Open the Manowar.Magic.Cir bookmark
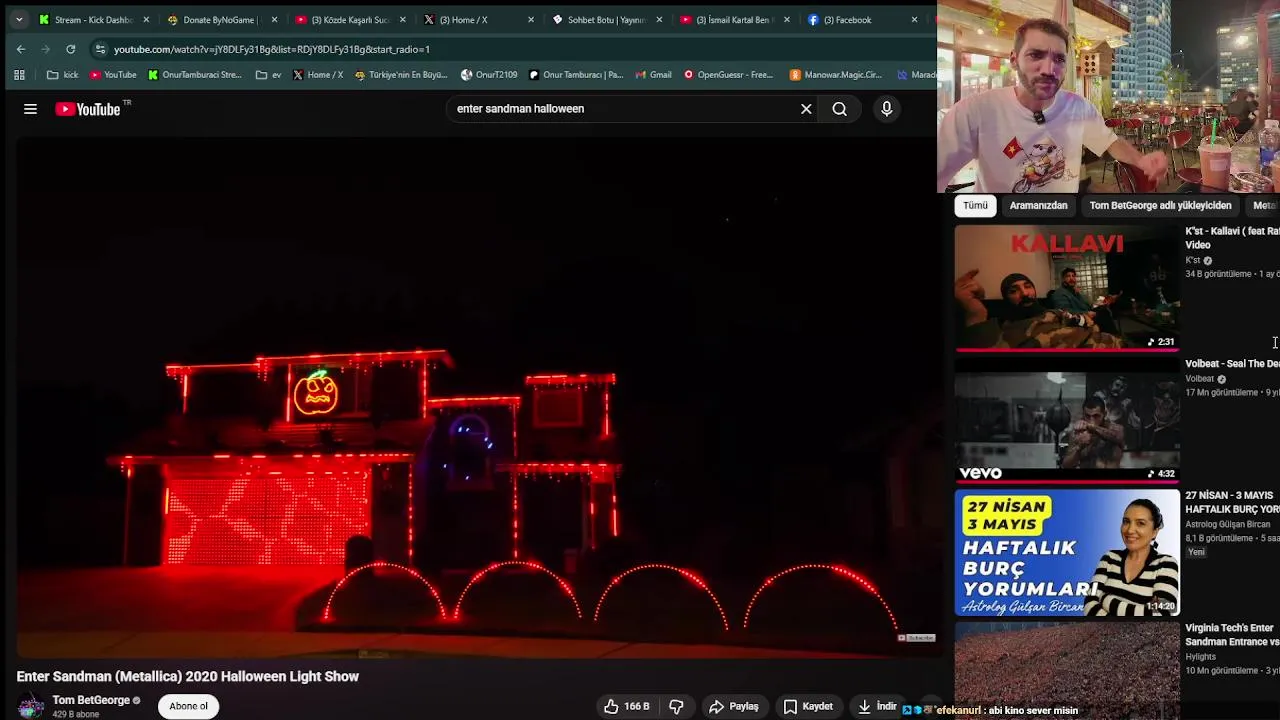The image size is (1280, 720). coord(836,75)
